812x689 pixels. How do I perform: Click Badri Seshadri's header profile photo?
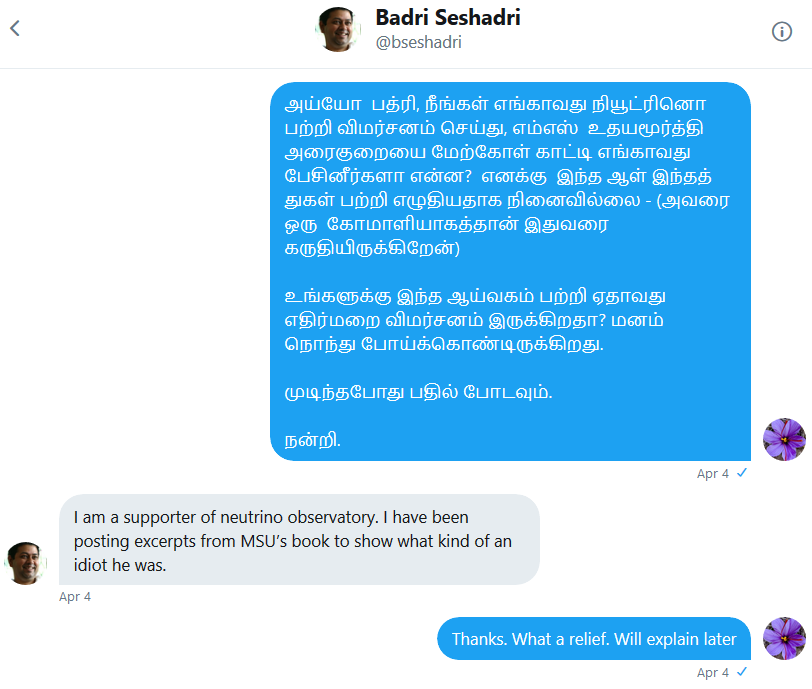coord(339,29)
